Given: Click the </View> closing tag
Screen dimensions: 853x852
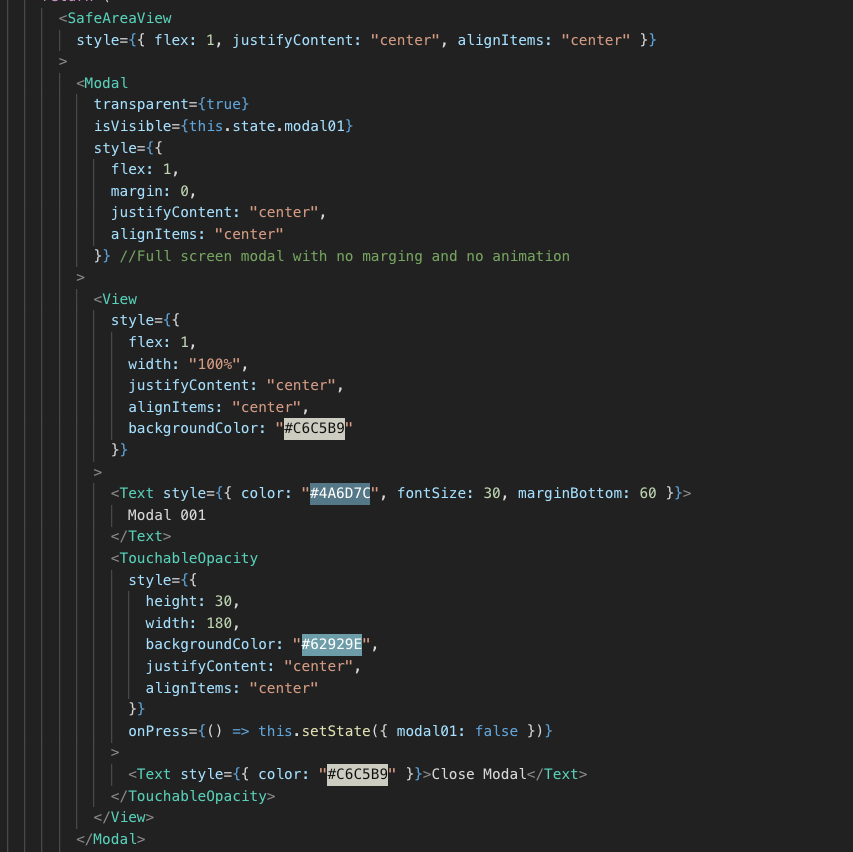Looking at the screenshot, I should click(x=123, y=818).
